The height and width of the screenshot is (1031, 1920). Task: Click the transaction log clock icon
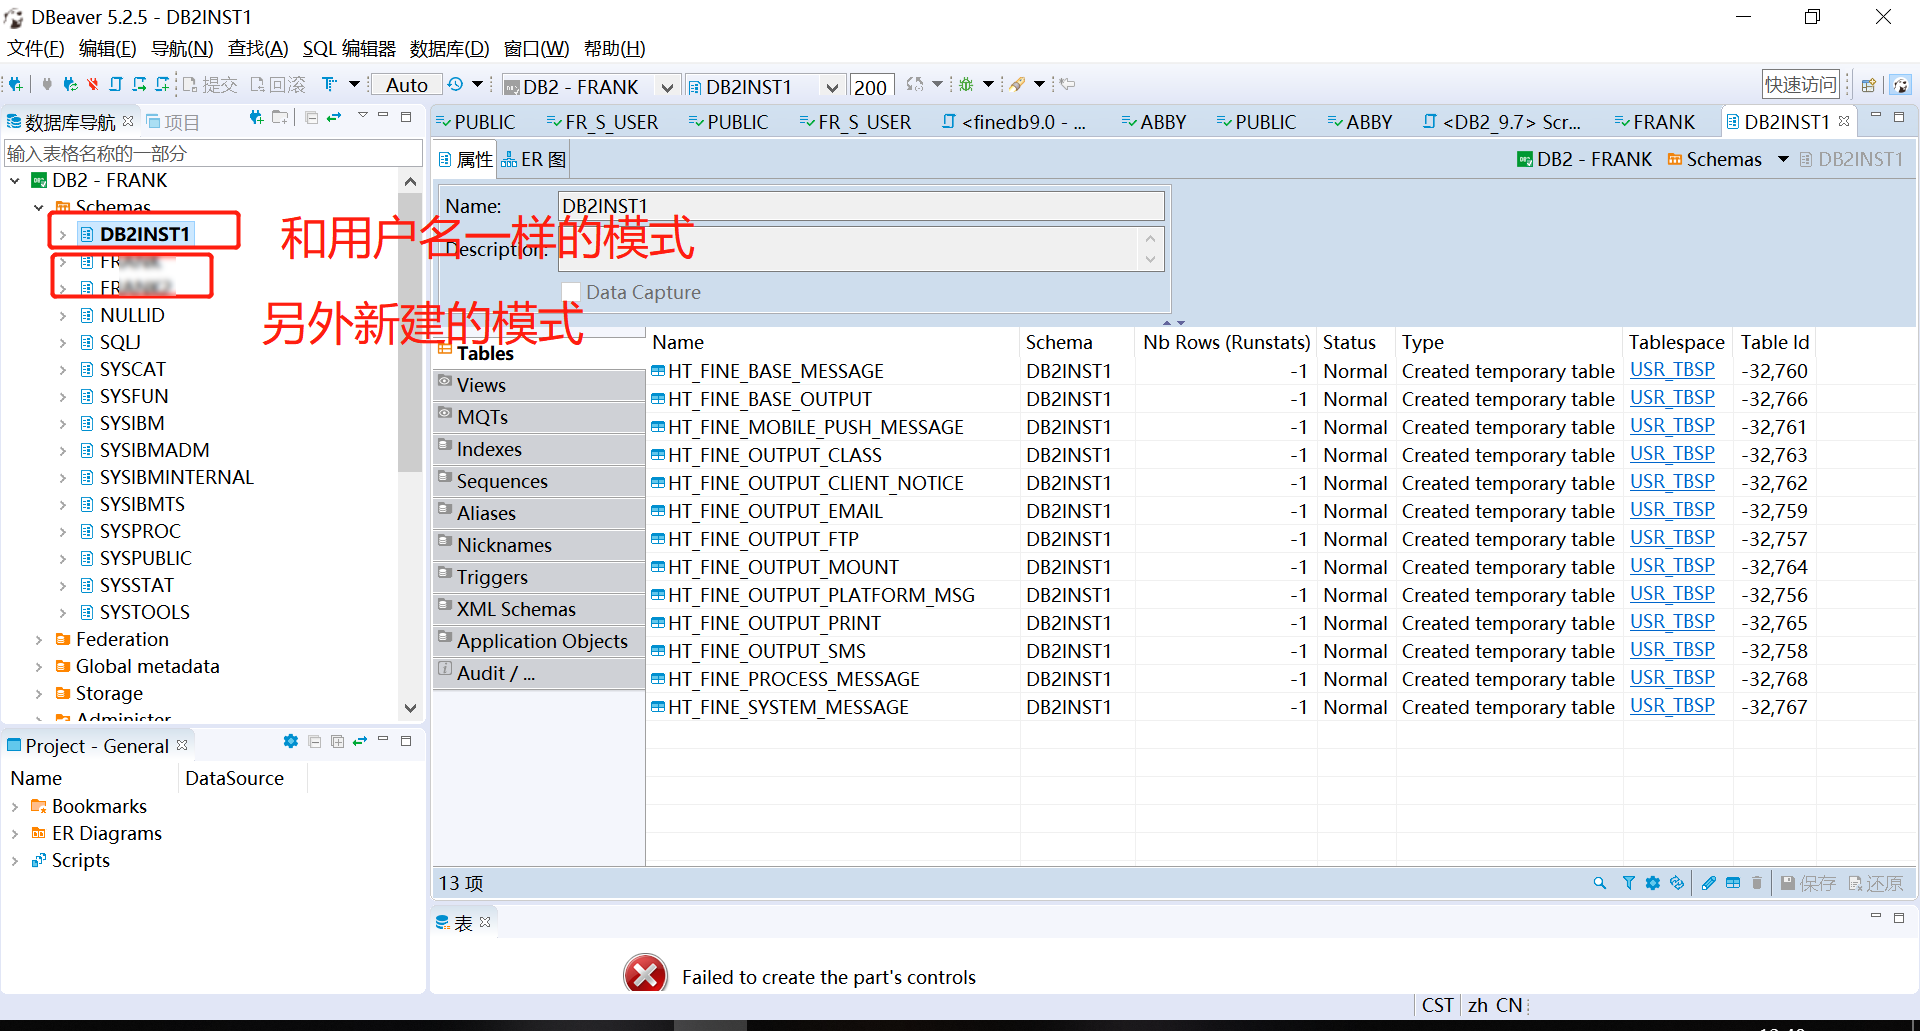[x=455, y=85]
